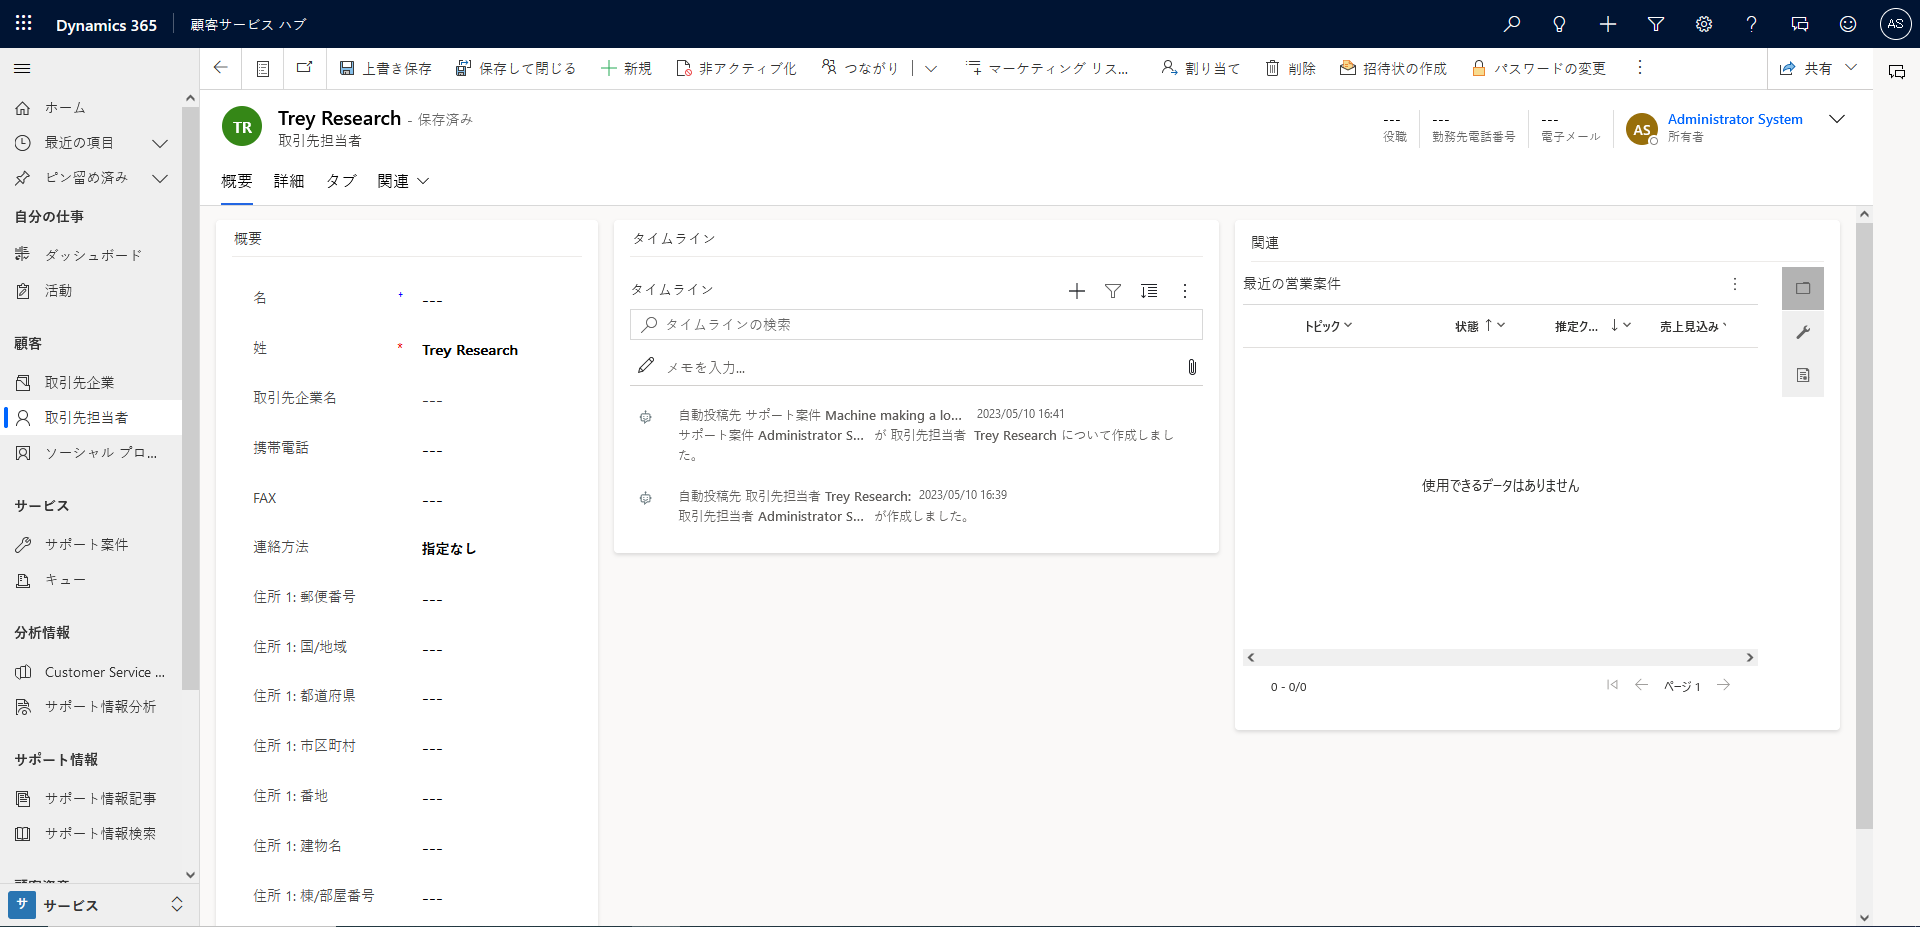
Task: Toggle the hamburger navigation menu
Action: coord(22,68)
